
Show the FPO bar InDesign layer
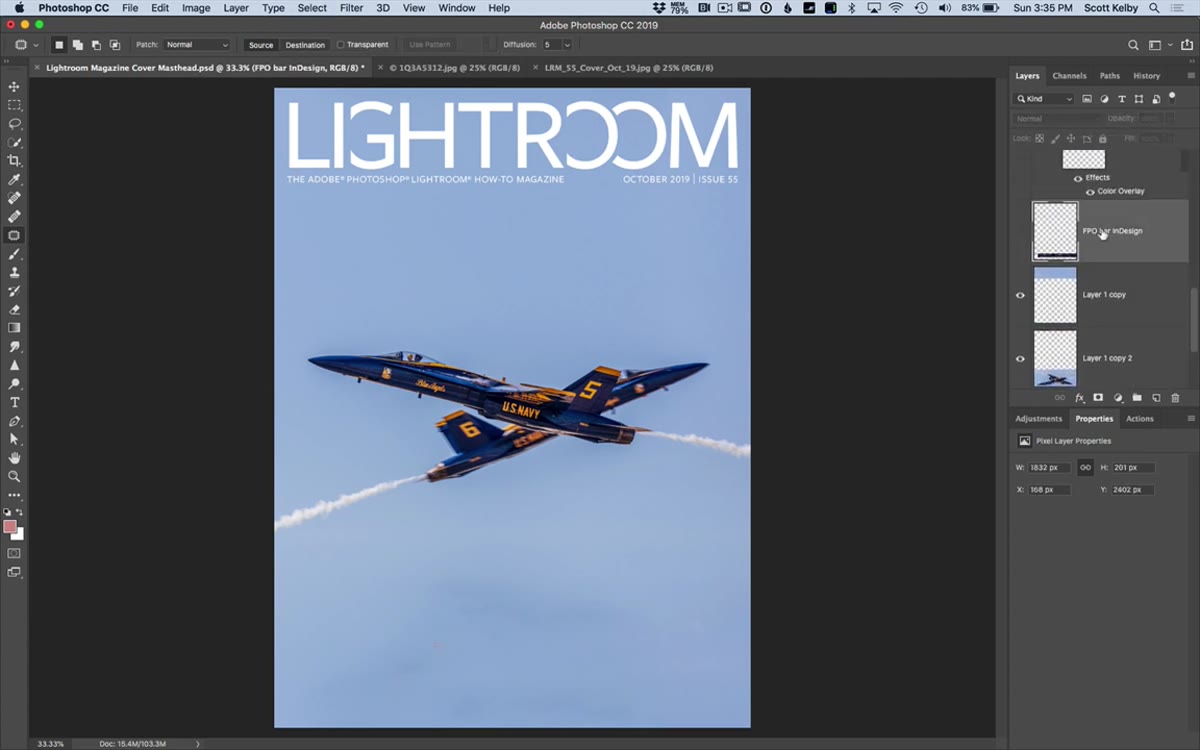click(1020, 231)
